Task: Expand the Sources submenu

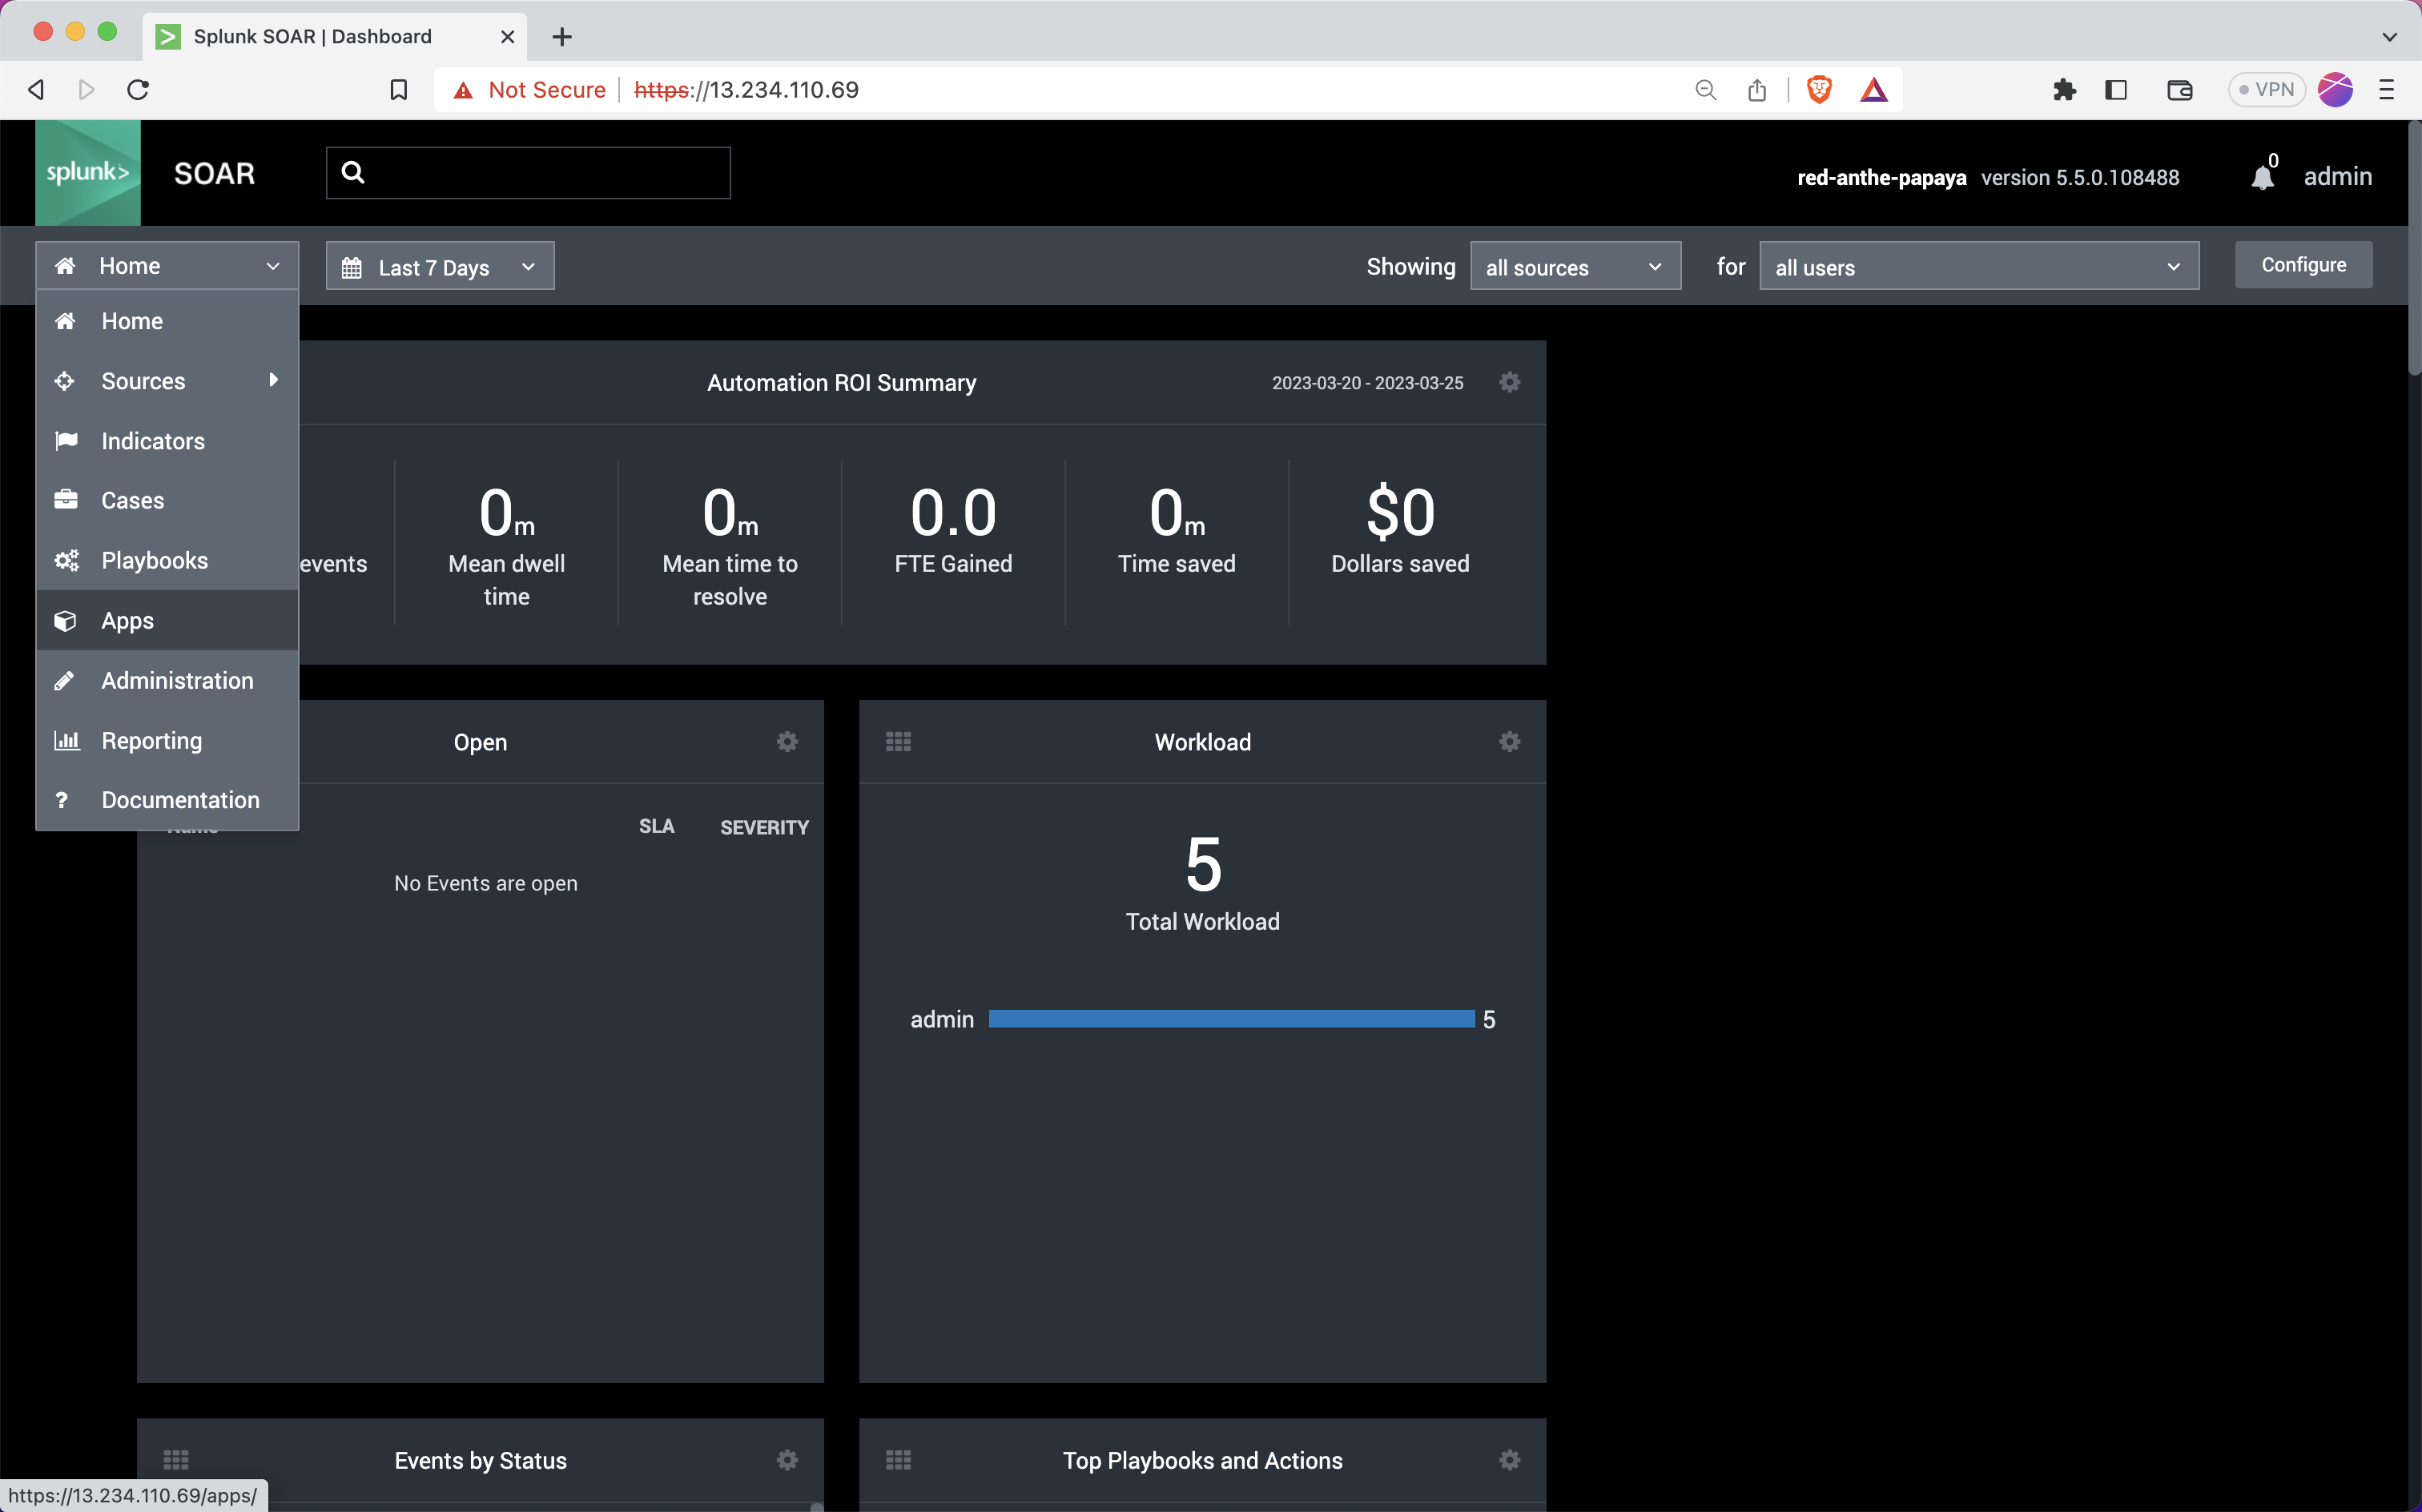Action: [272, 381]
